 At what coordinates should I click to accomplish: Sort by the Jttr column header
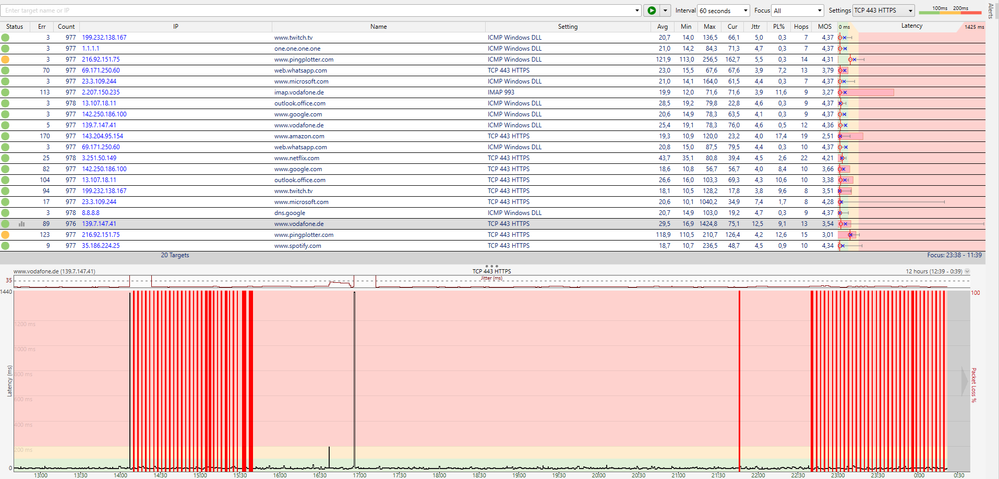(x=756, y=27)
